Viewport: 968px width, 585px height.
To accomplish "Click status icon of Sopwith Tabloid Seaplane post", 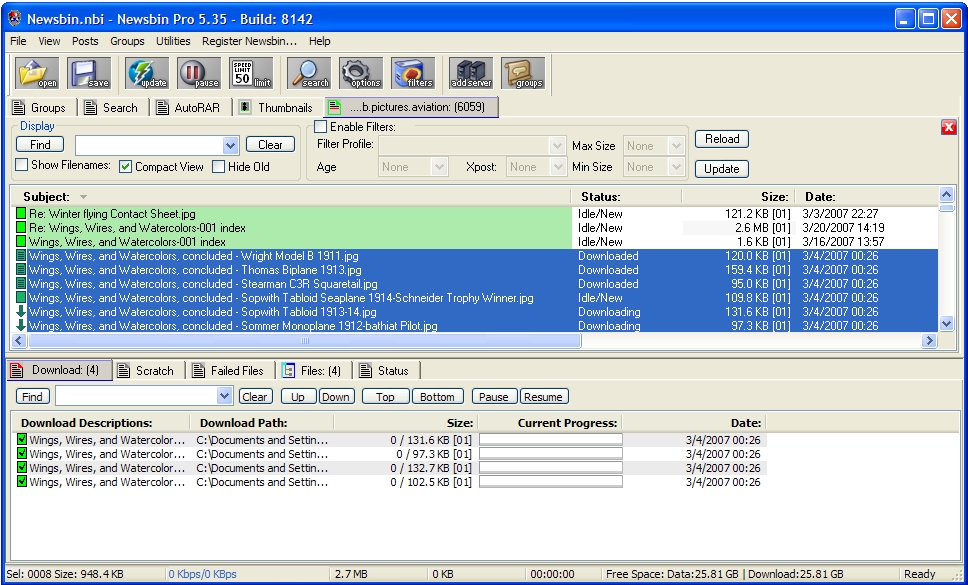I will [20, 298].
